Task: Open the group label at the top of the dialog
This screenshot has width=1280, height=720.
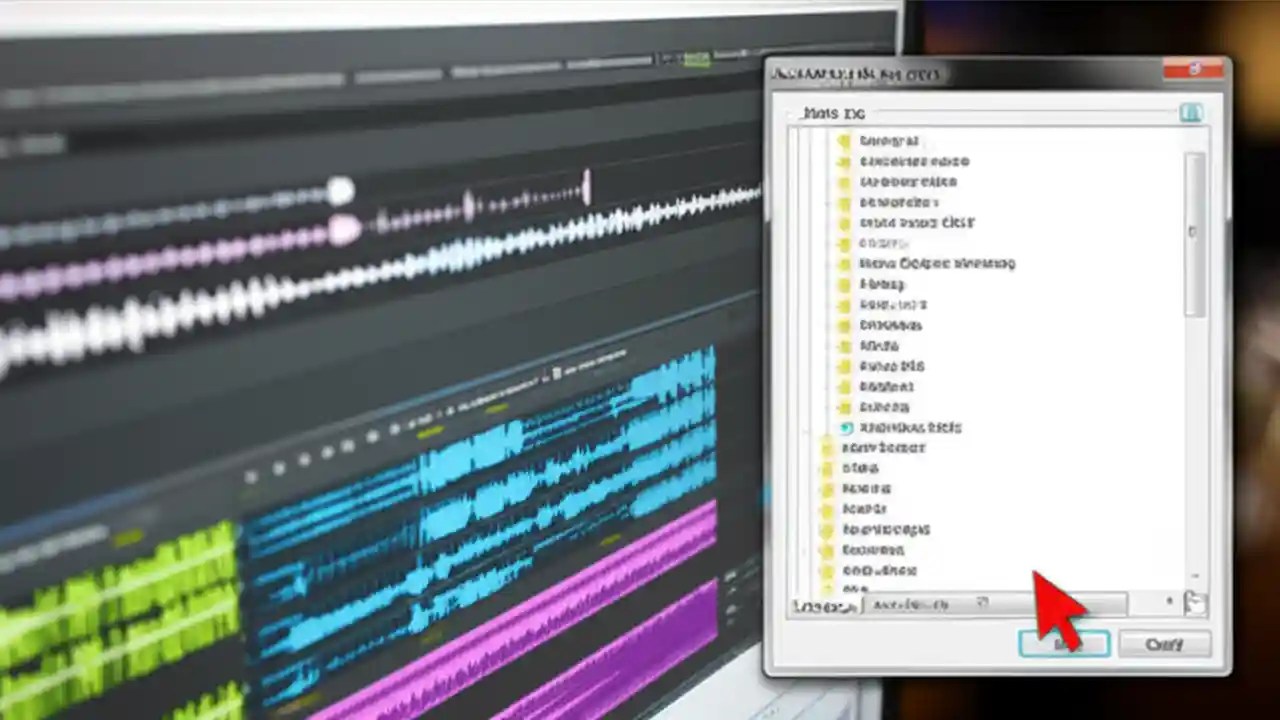Action: coord(834,113)
